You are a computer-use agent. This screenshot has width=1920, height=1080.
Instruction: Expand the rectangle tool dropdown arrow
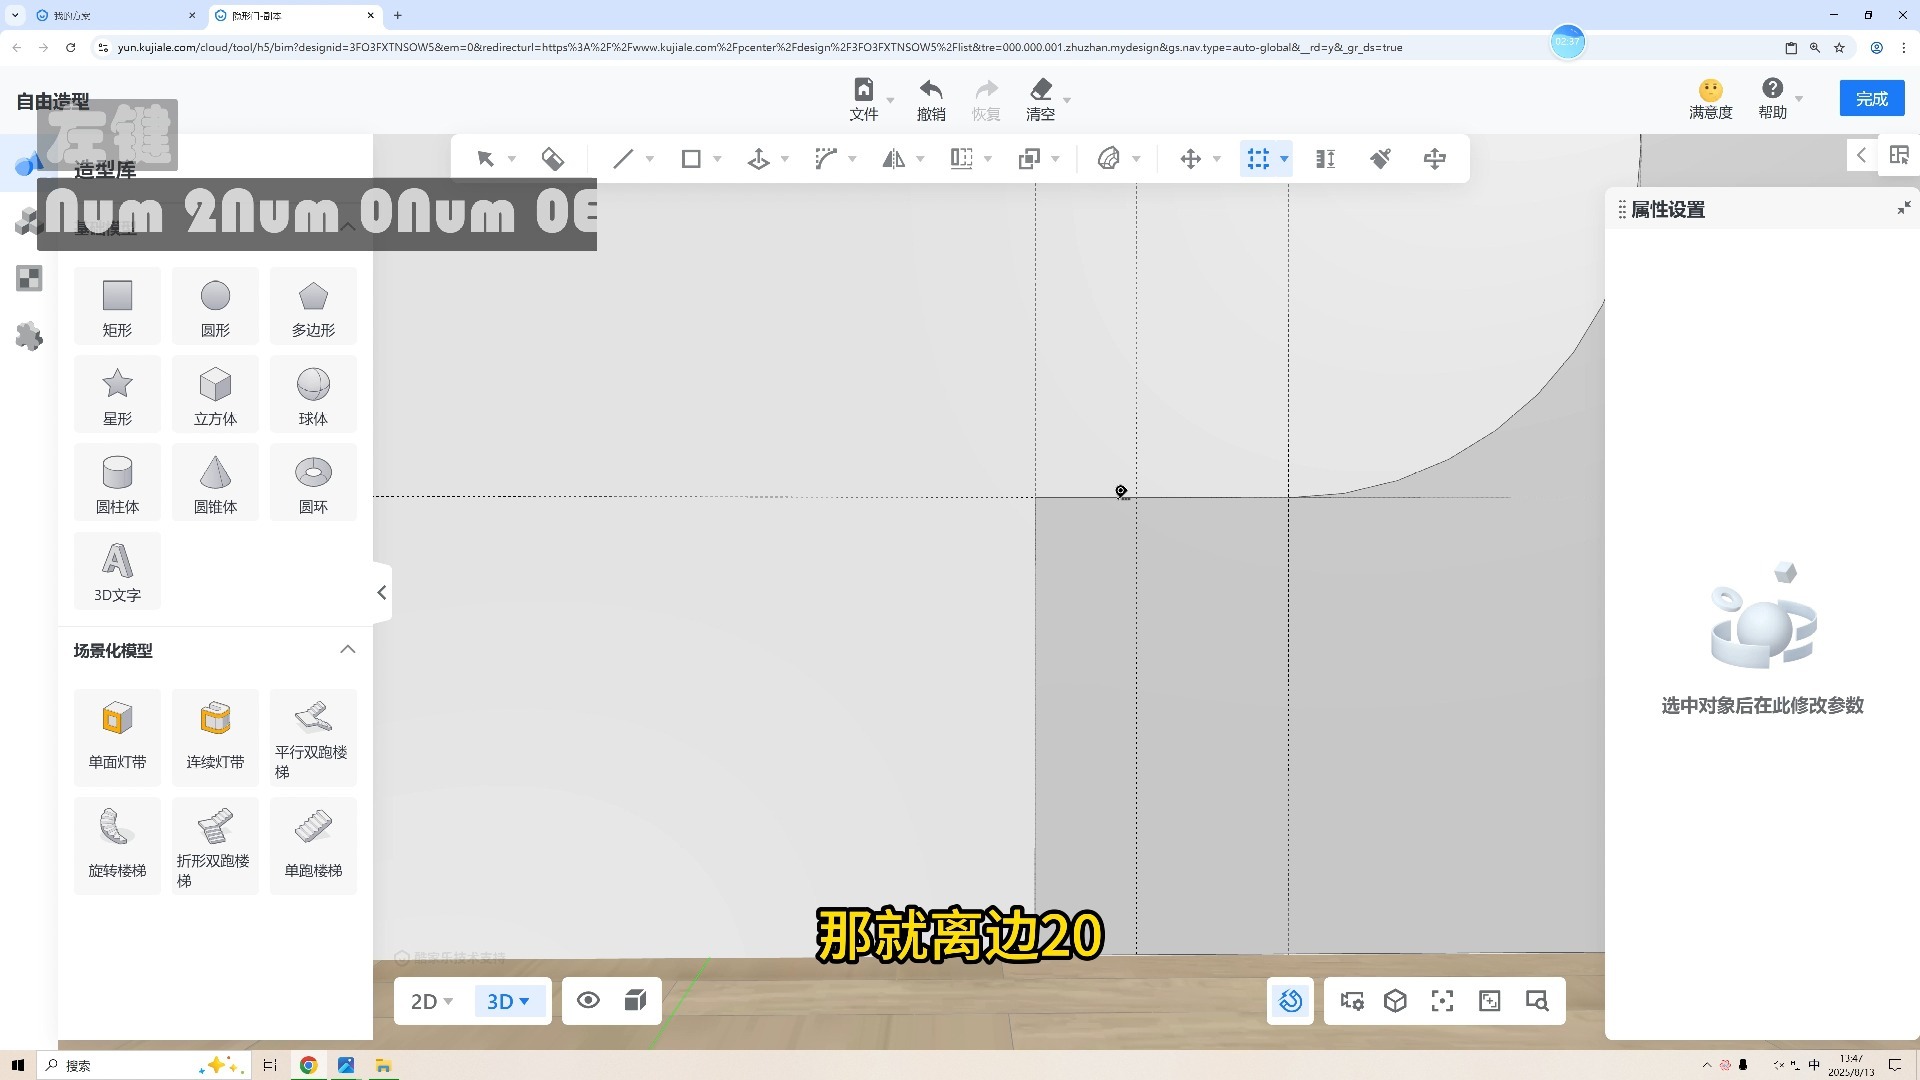717,159
